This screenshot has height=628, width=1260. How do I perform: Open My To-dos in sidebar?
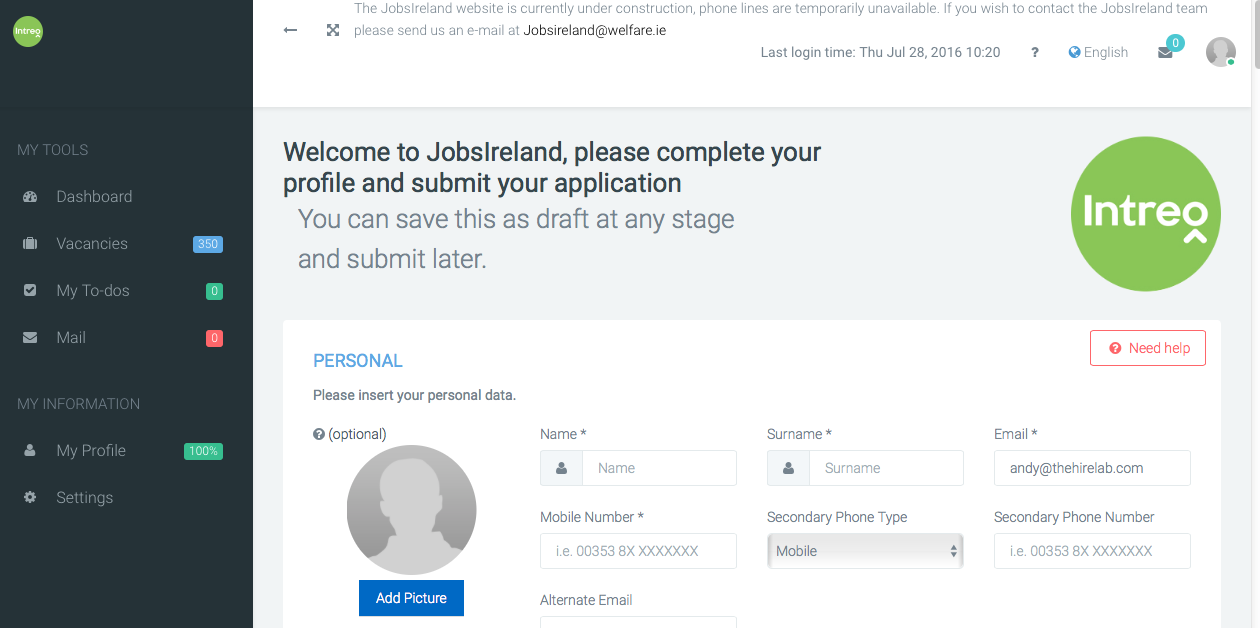pyautogui.click(x=93, y=291)
